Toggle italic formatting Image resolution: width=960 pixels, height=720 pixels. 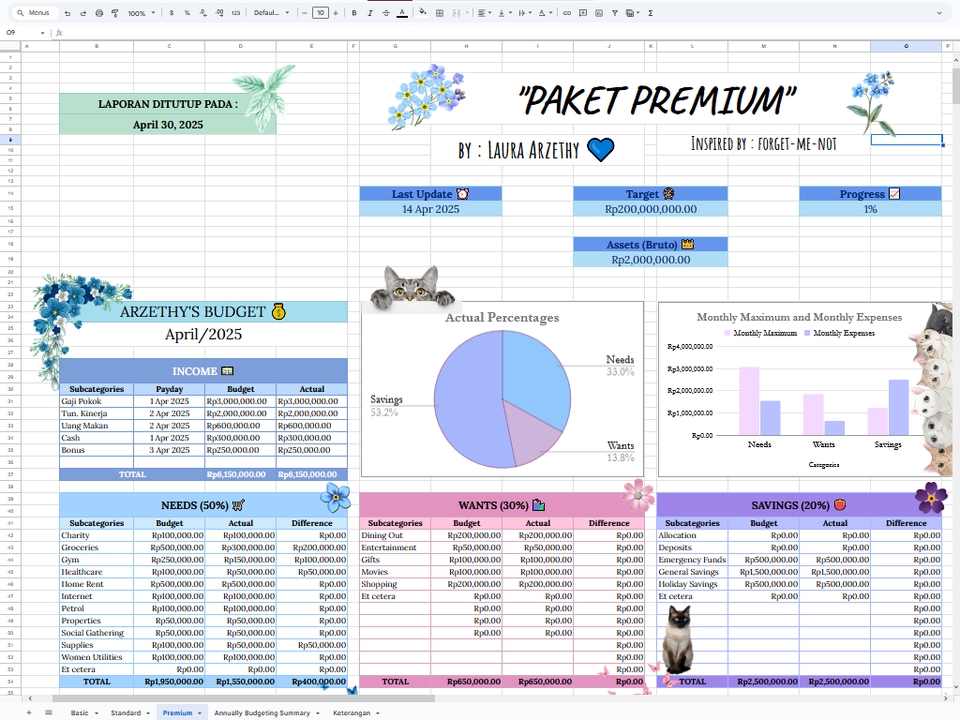(x=370, y=12)
